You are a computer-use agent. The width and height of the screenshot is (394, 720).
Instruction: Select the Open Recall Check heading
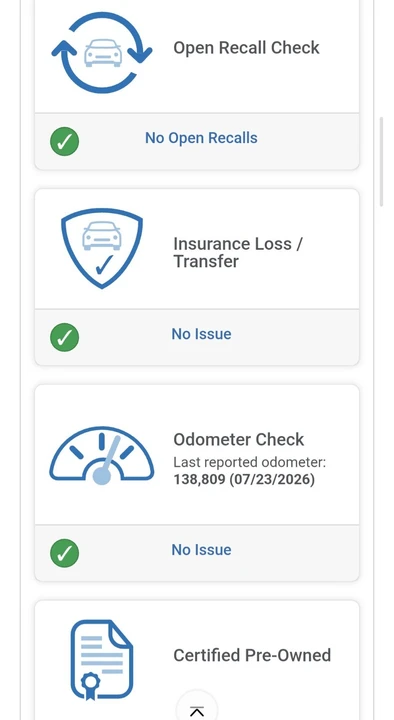click(246, 48)
